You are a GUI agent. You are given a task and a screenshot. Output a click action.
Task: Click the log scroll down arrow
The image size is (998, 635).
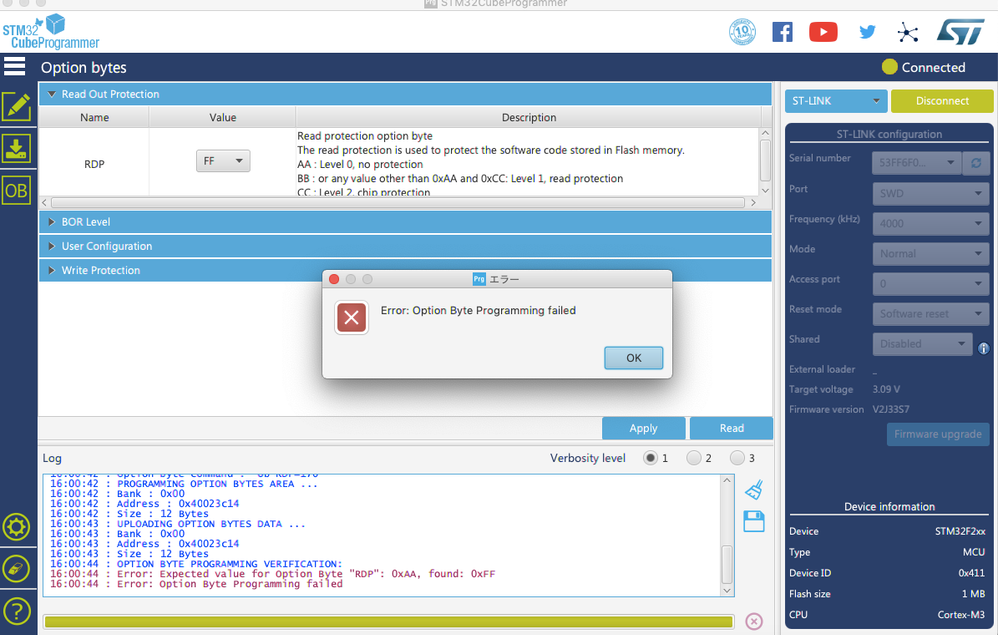click(x=727, y=590)
